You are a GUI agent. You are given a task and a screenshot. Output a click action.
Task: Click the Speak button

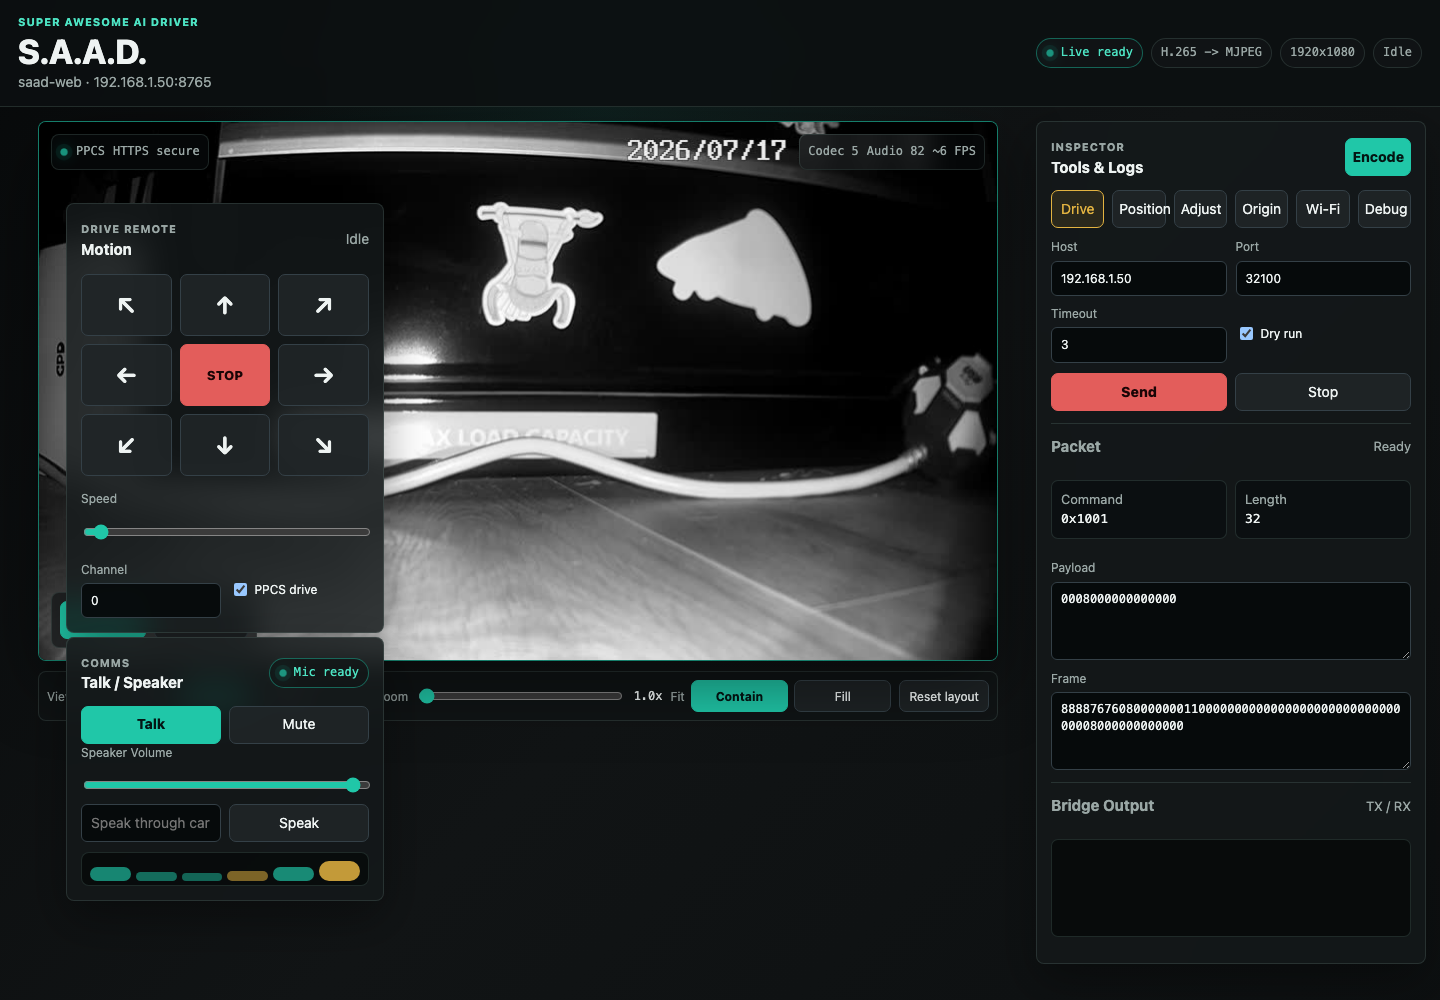tap(299, 823)
